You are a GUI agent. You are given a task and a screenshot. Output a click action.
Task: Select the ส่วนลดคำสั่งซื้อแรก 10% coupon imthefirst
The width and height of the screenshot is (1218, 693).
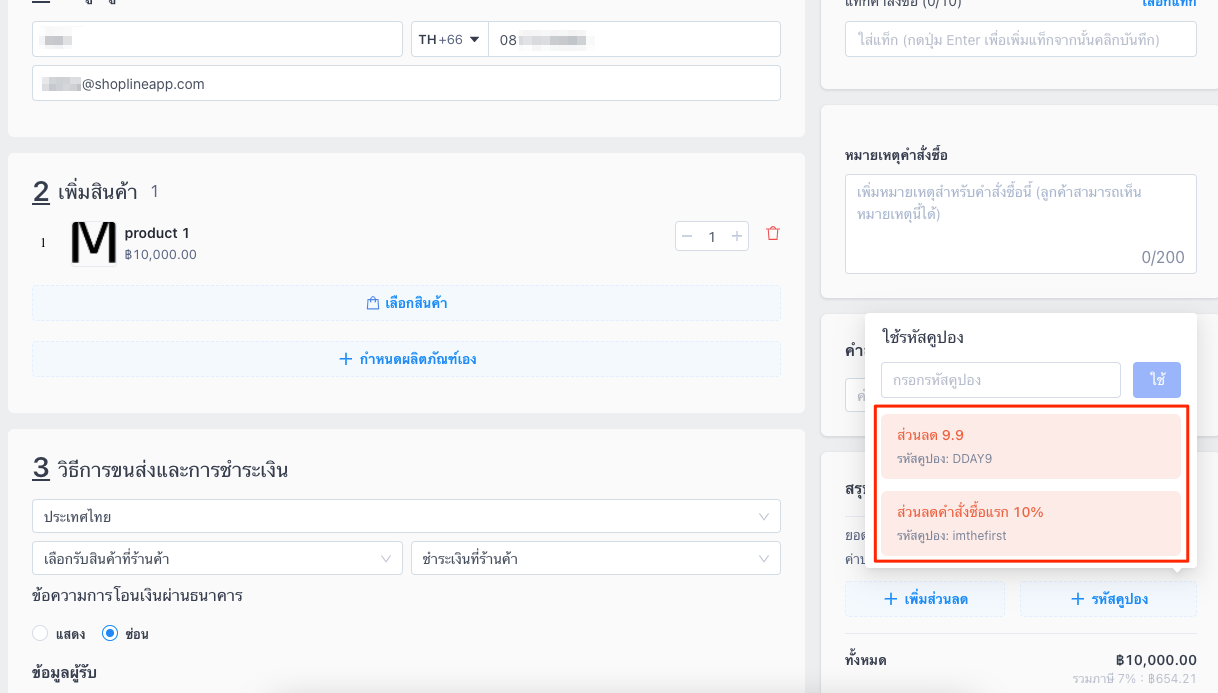click(x=1031, y=523)
